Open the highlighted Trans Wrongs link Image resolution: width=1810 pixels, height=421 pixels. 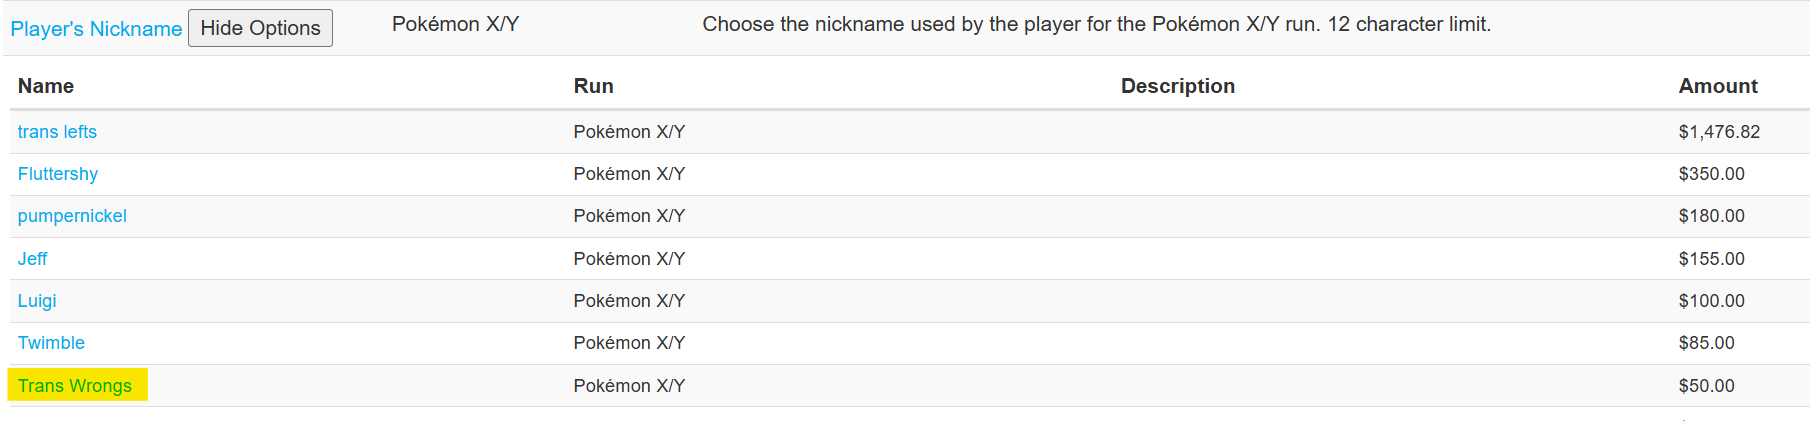(75, 386)
